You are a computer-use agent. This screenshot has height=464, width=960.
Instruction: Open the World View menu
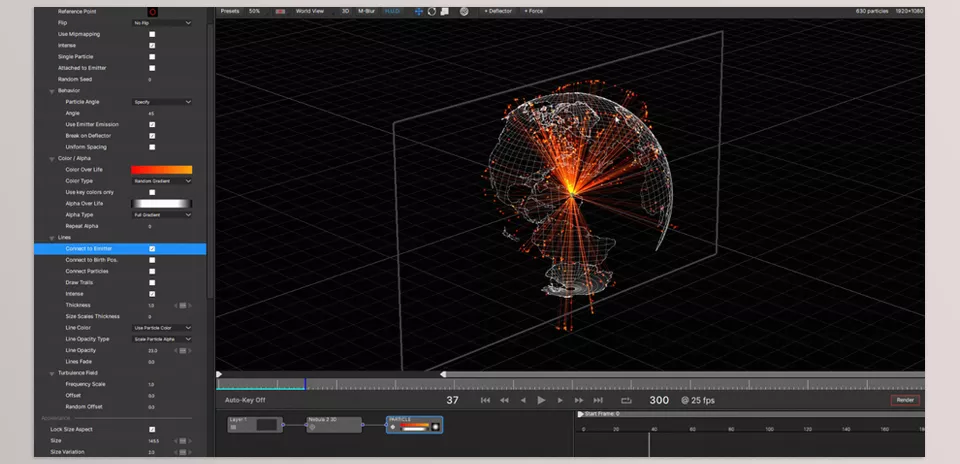click(x=310, y=11)
